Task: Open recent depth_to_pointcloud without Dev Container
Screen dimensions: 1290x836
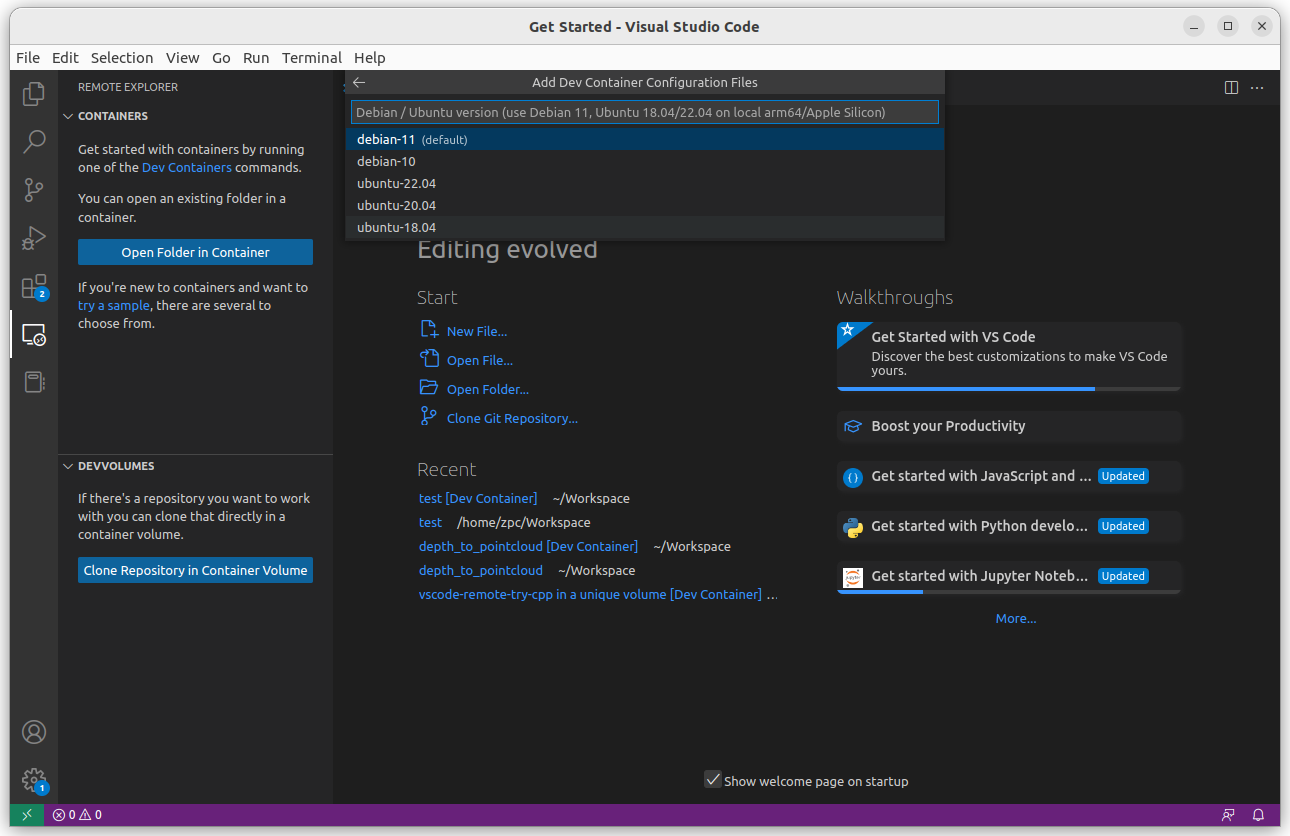Action: pos(481,570)
